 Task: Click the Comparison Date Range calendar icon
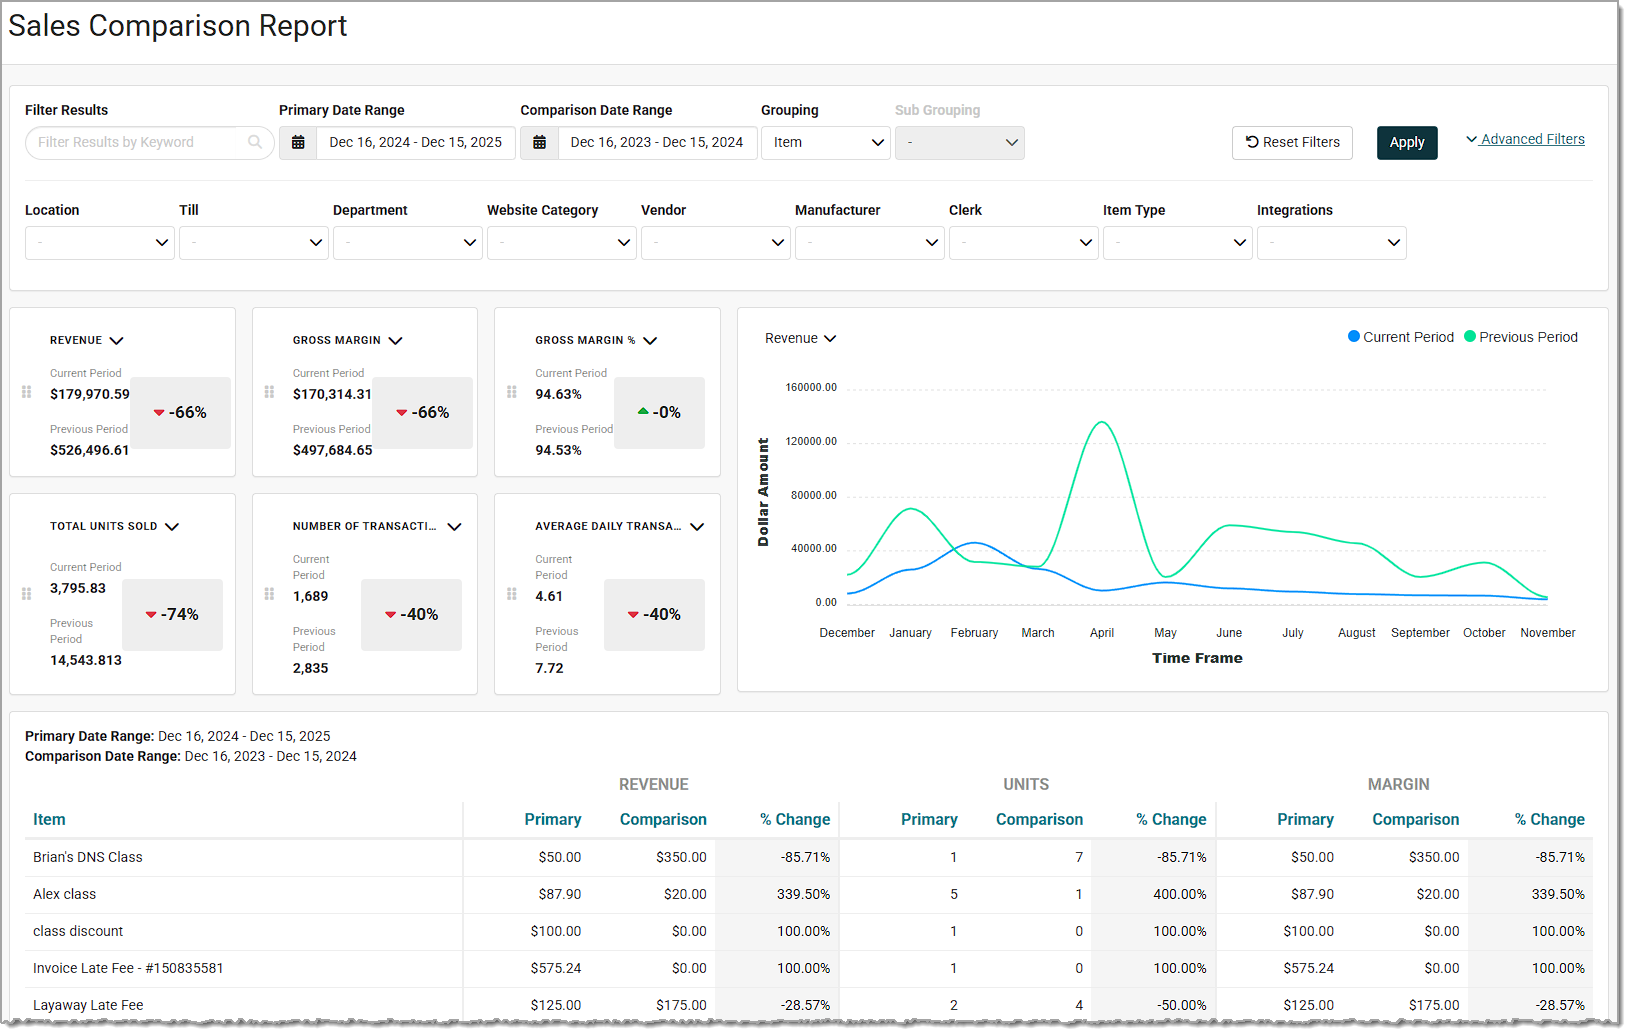point(539,143)
